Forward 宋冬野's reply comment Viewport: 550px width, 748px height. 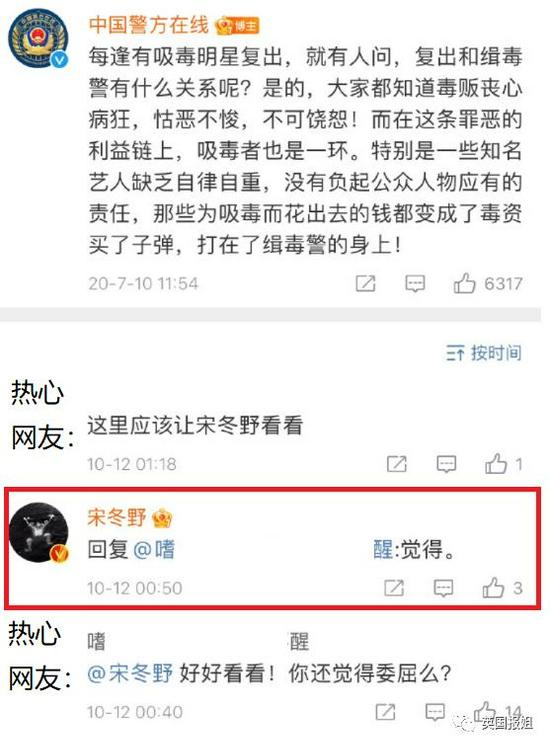coord(394,588)
